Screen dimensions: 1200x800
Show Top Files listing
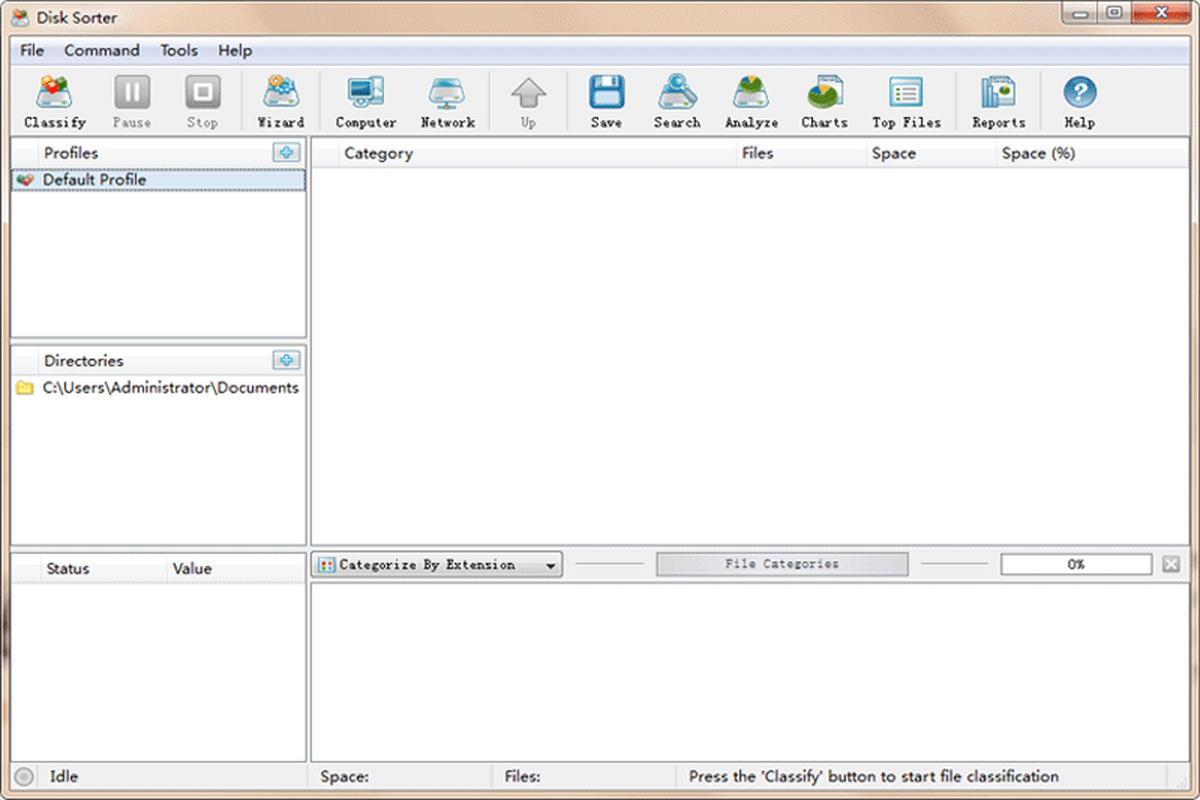(x=906, y=100)
